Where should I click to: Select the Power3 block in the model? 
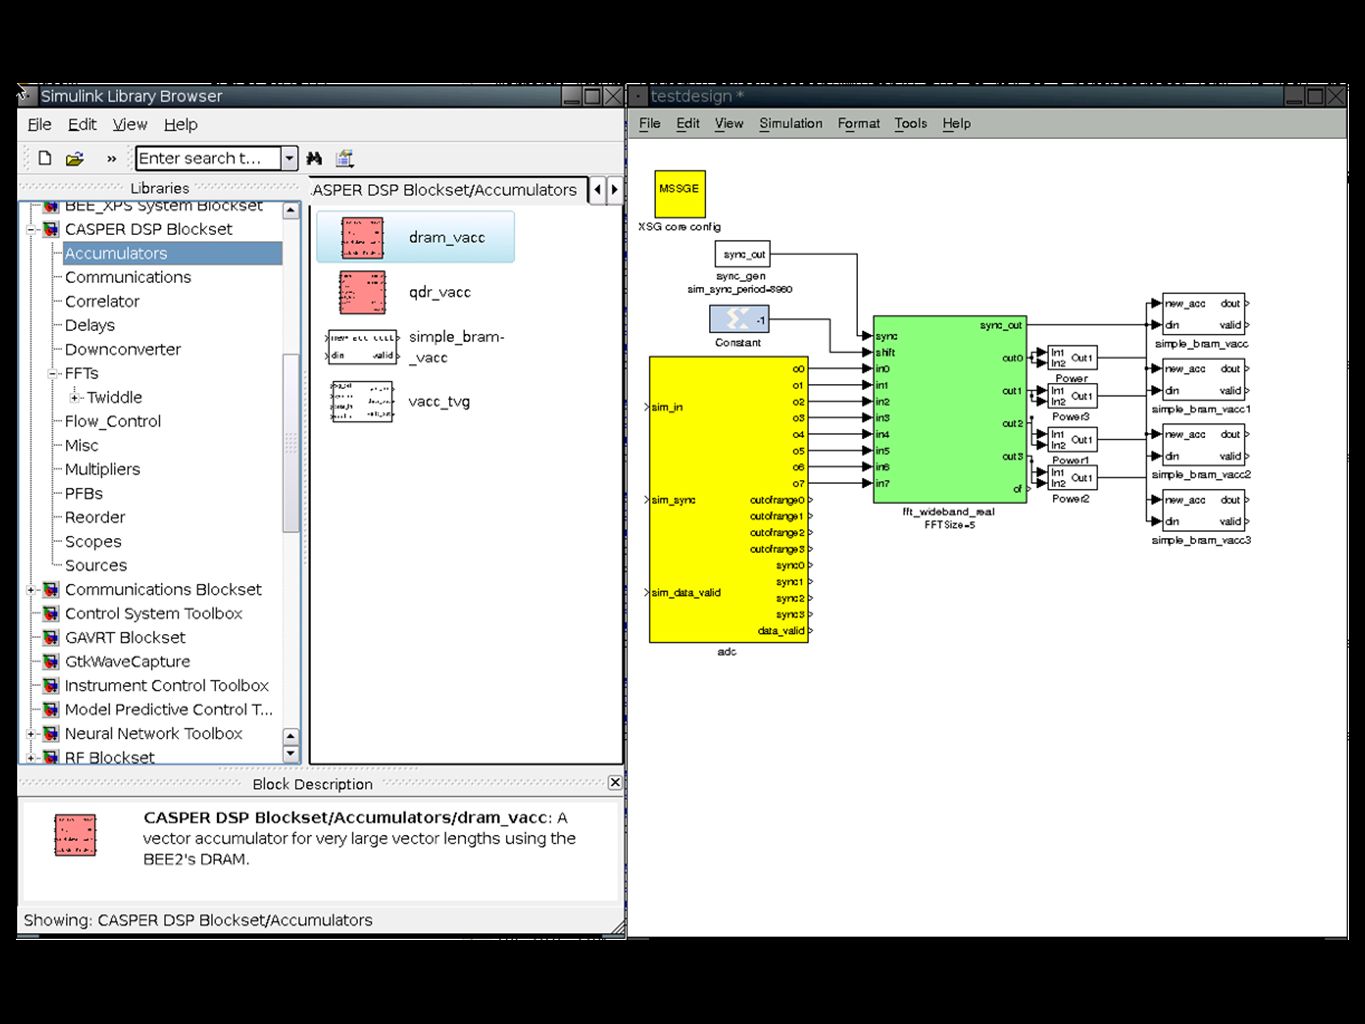click(x=1072, y=396)
